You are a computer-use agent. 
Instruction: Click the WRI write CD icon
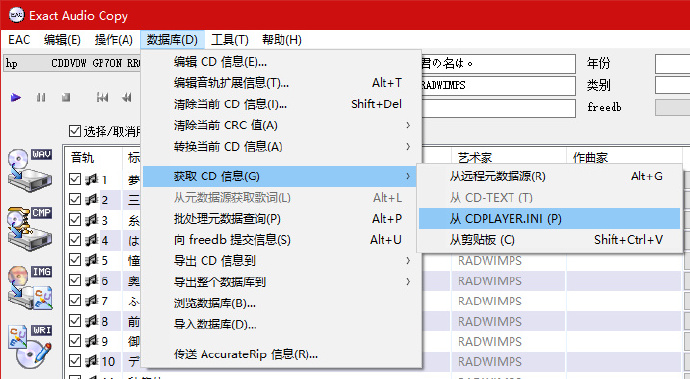[29, 346]
